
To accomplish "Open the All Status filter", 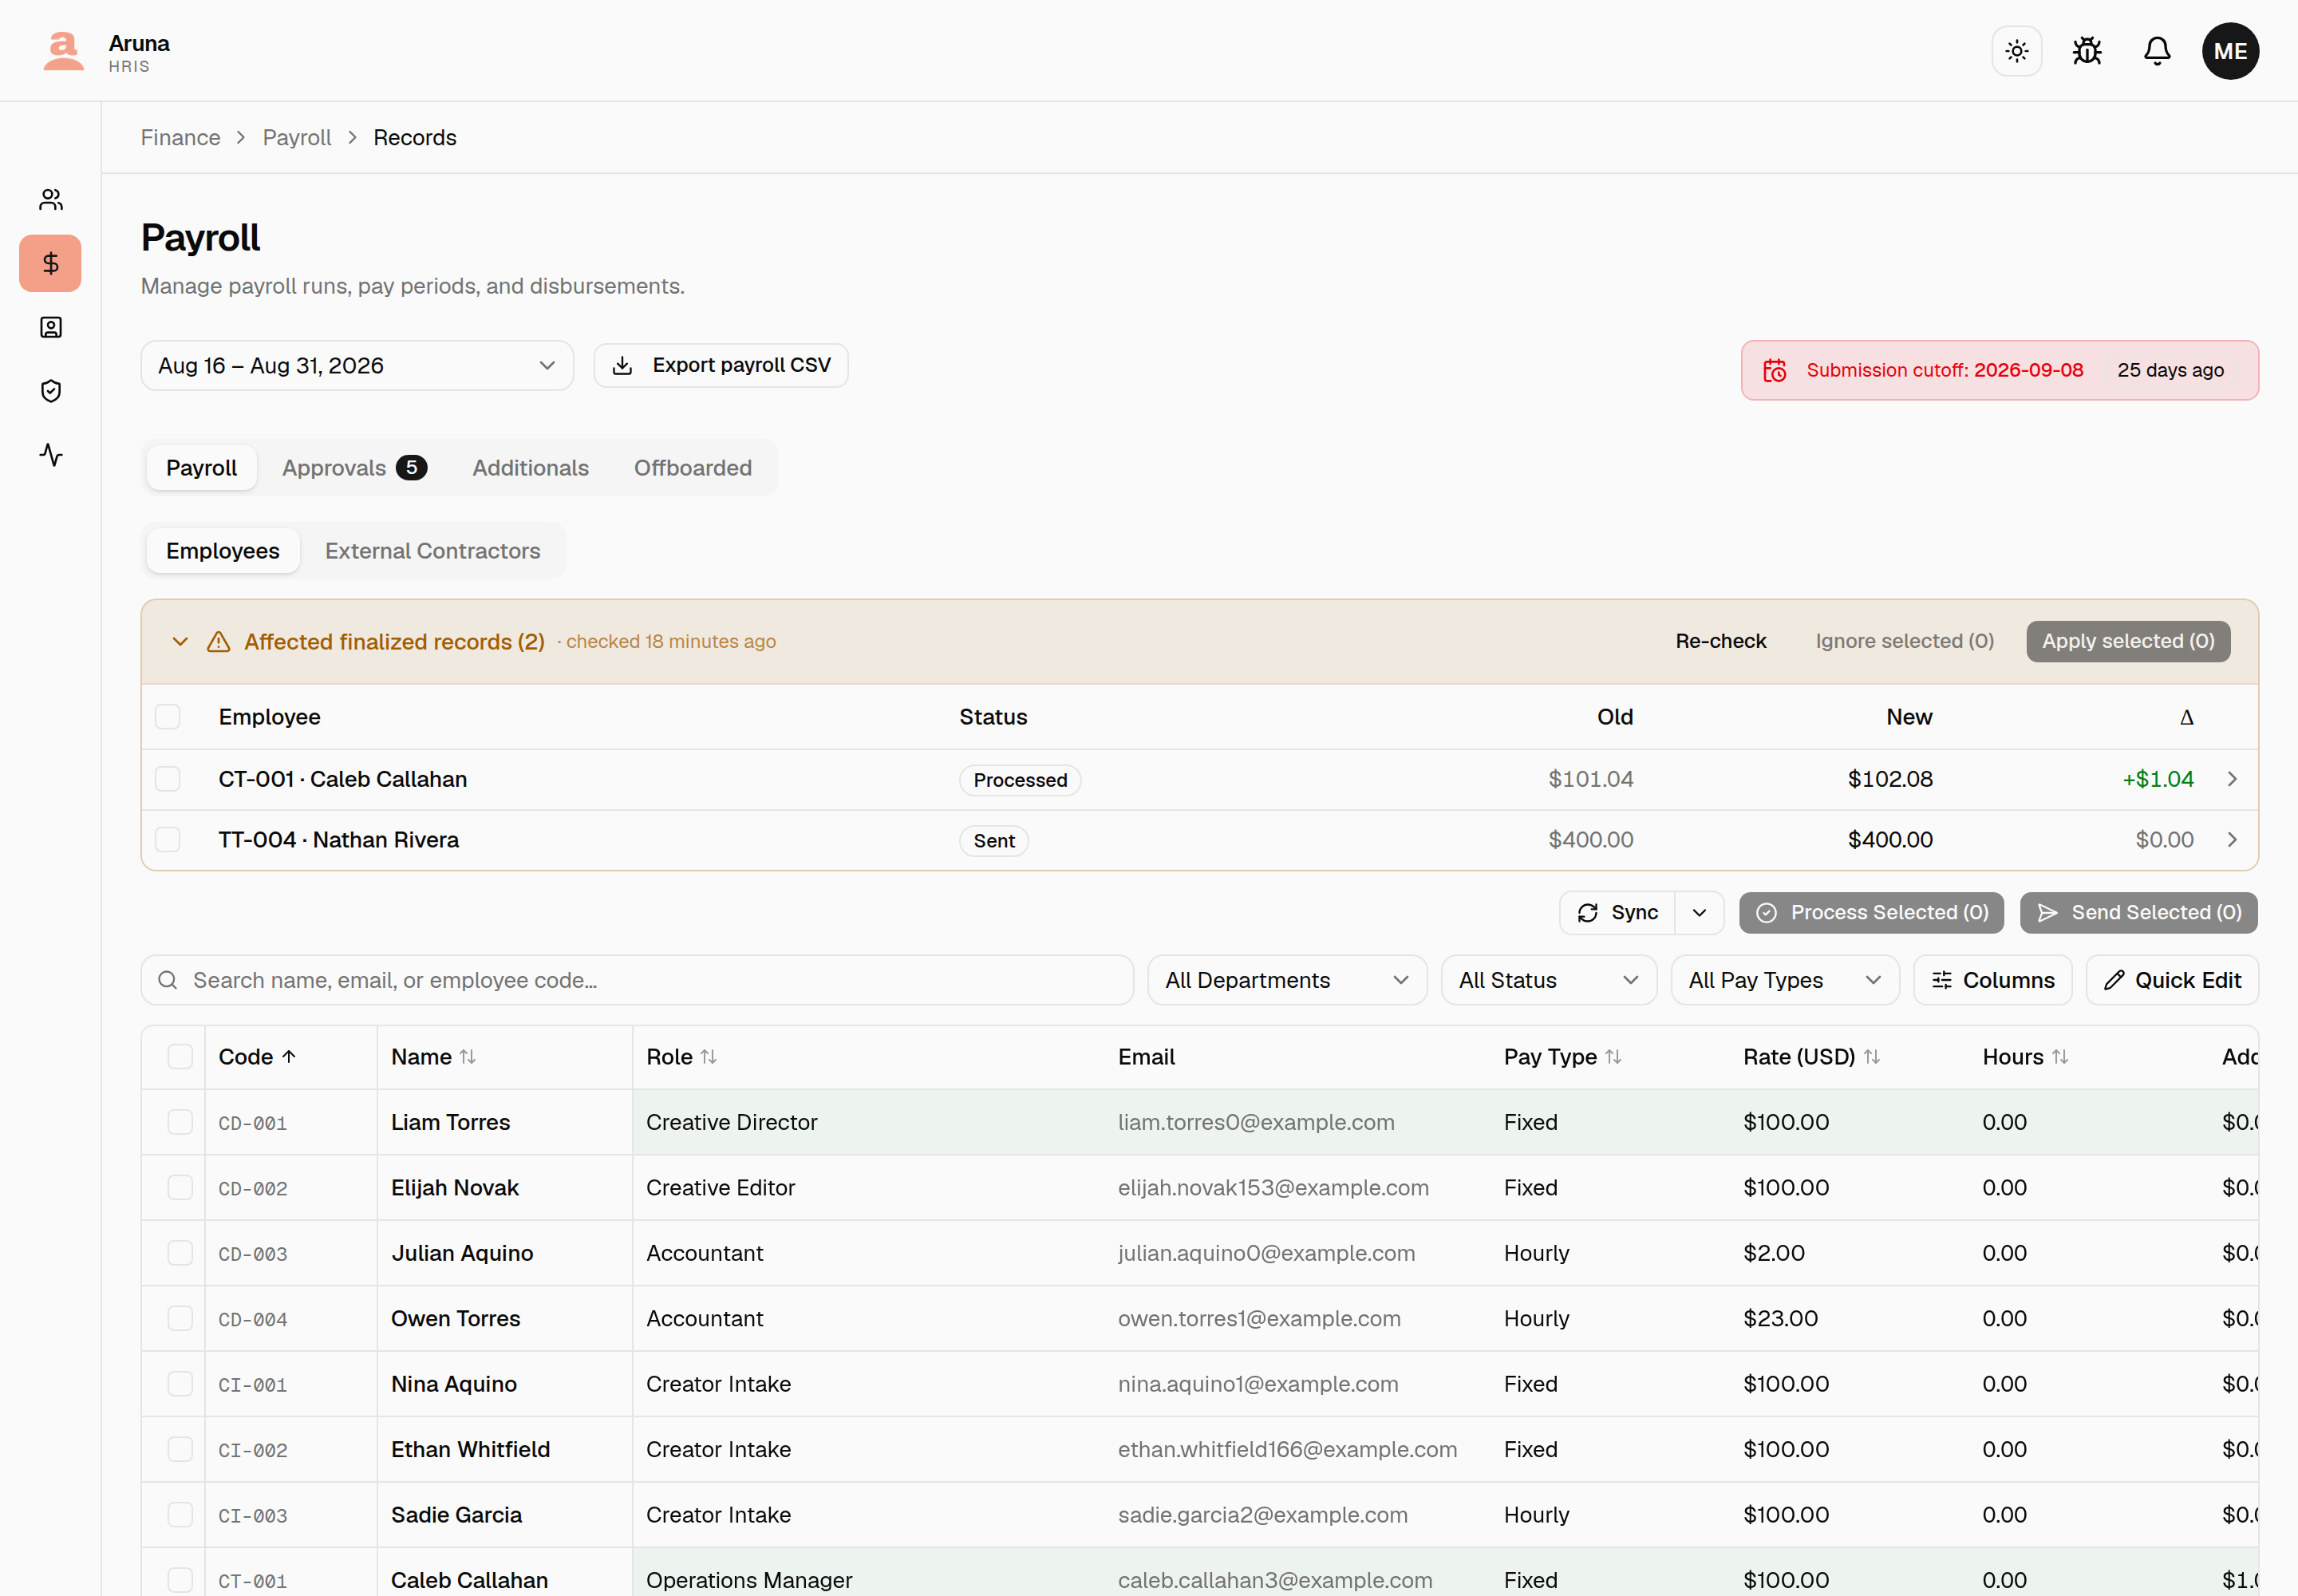I will pos(1548,980).
